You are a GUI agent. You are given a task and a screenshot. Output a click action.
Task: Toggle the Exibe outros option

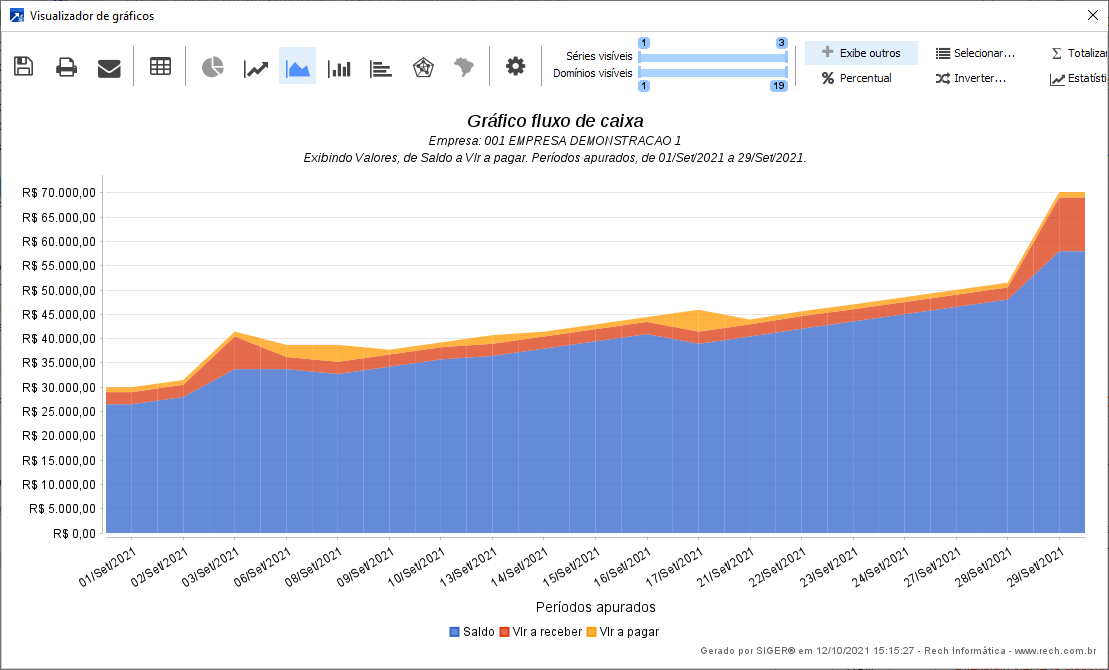click(x=861, y=53)
